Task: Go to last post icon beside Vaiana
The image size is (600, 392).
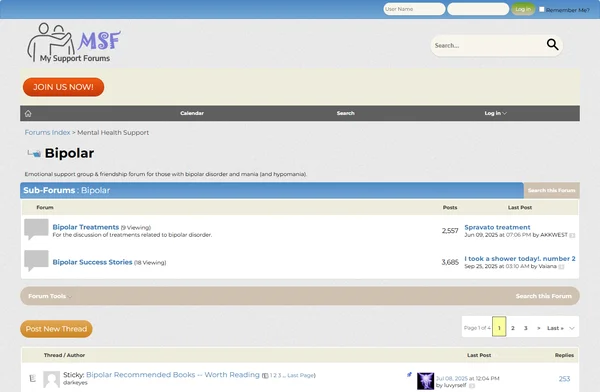Action: click(x=561, y=267)
